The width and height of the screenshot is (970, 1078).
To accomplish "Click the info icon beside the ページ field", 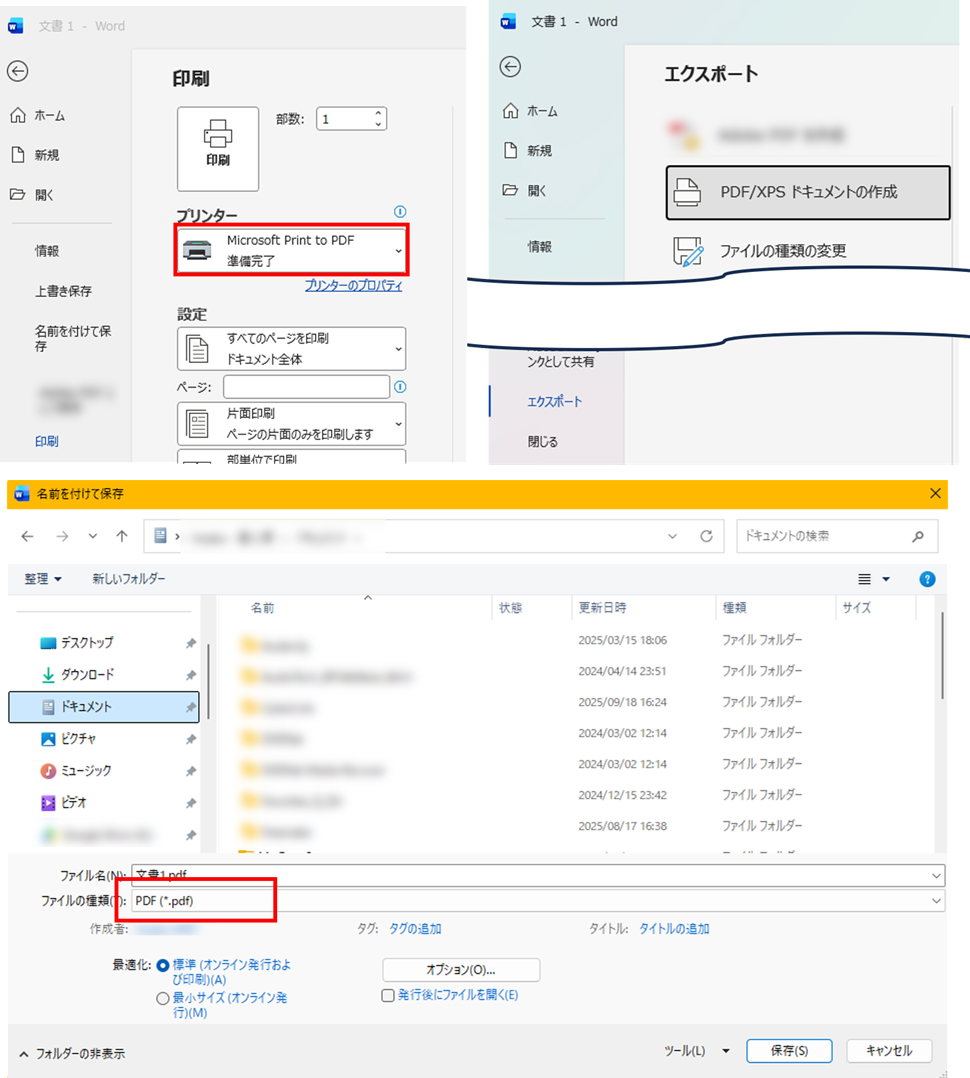I will tap(400, 387).
